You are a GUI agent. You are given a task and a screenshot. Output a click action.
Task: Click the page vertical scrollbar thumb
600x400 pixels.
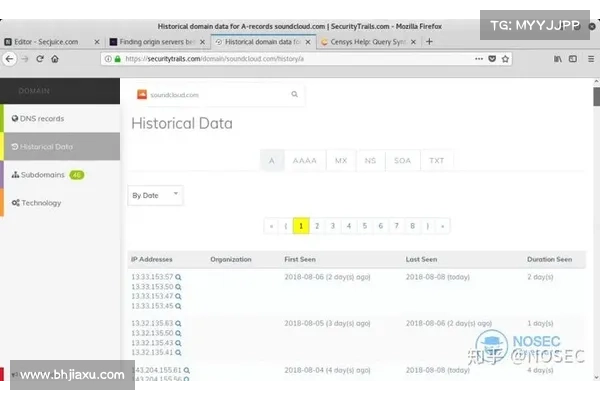[x=597, y=96]
